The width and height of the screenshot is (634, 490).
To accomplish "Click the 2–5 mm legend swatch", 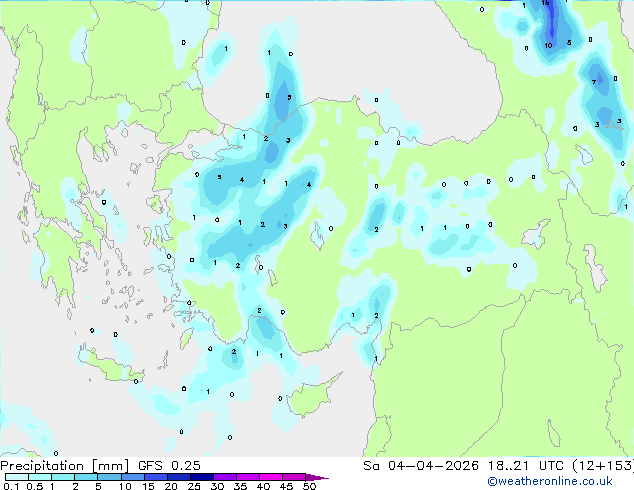I will pos(86,477).
